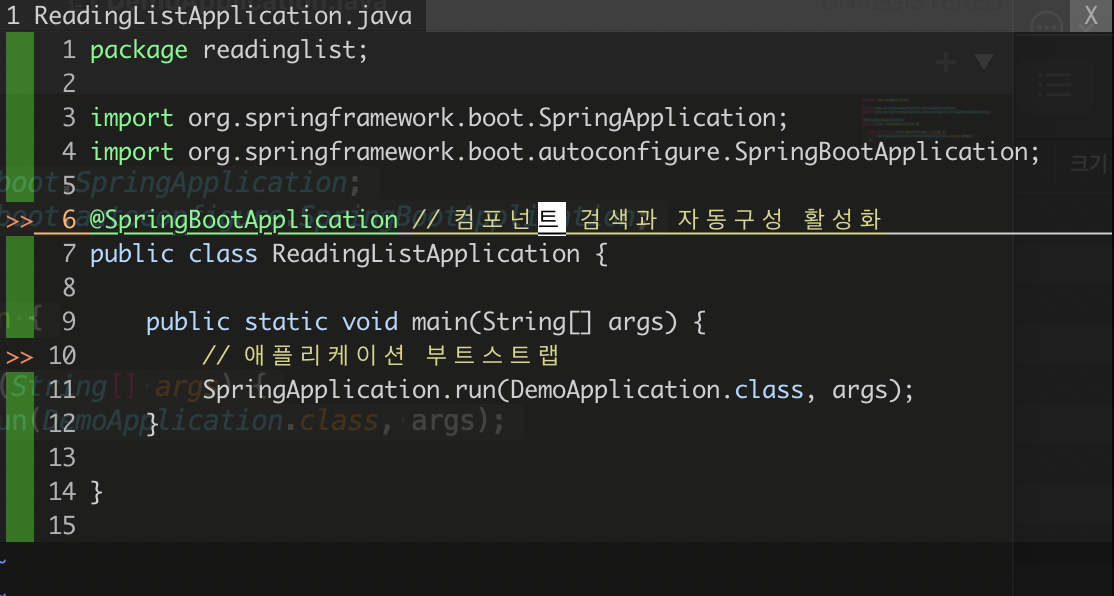Click the class name 'ReadingListApplication' on line 7
Screen dimensions: 1114x596
point(426,254)
